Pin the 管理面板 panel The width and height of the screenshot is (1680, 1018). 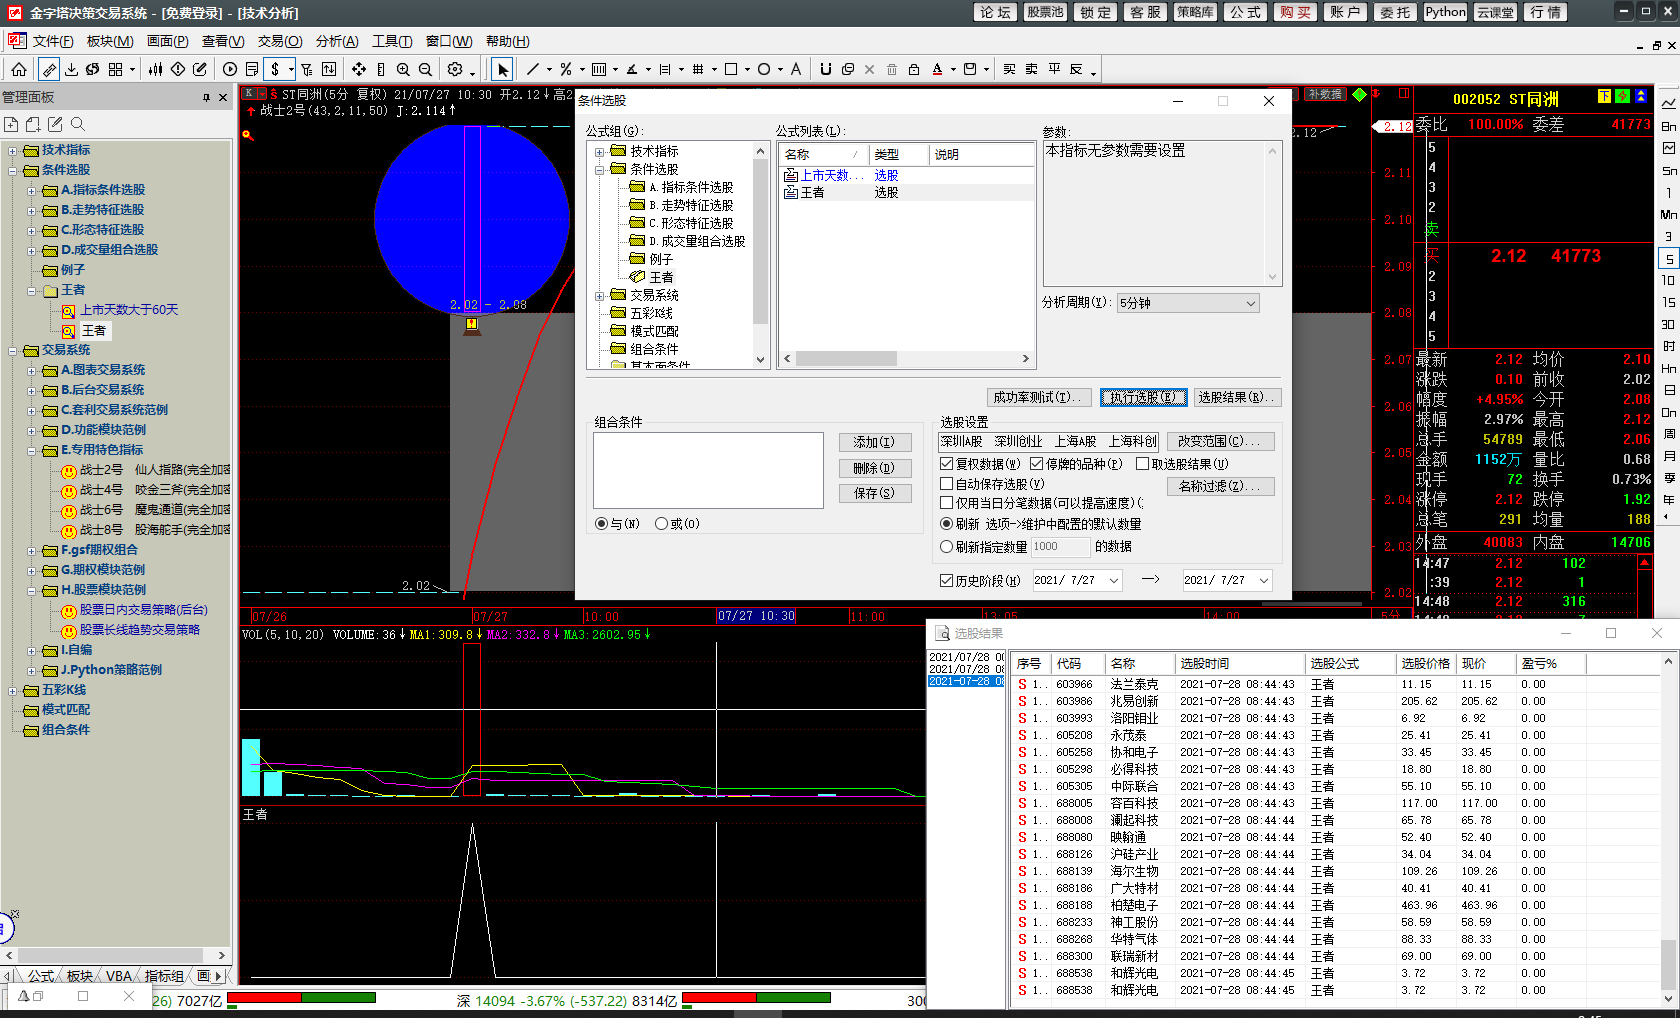point(207,97)
